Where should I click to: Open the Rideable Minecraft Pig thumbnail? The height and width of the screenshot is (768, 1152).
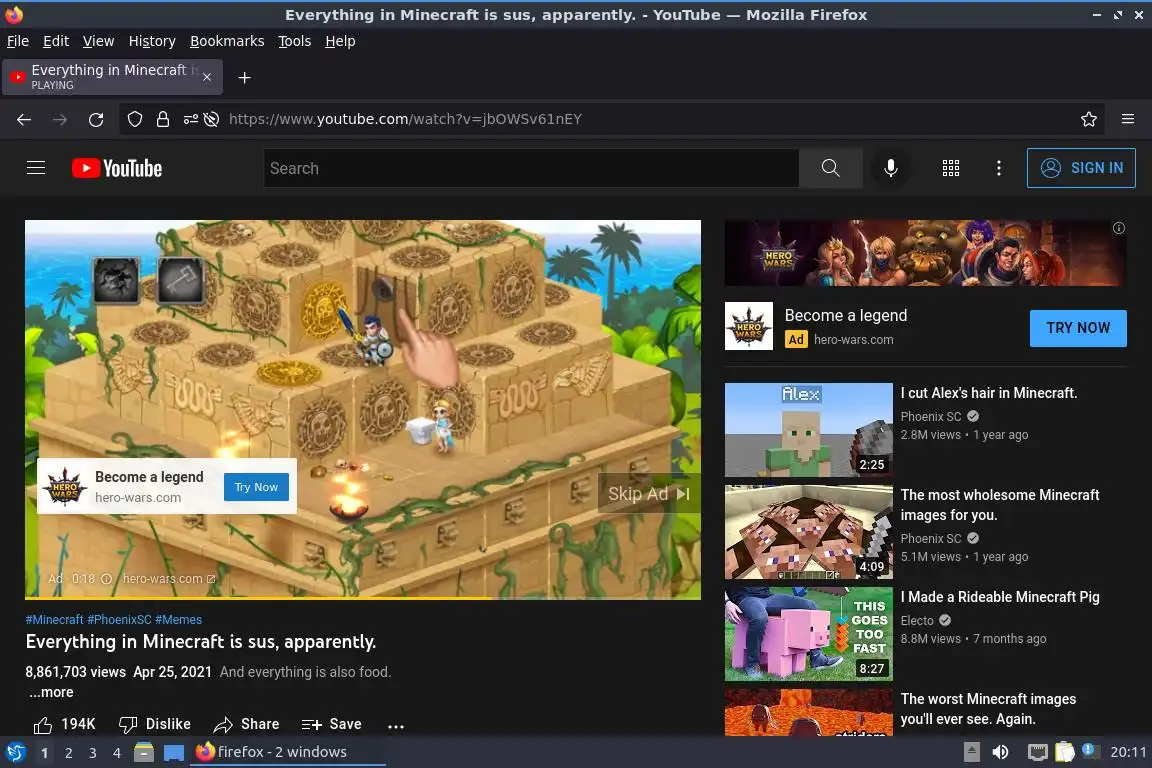808,634
